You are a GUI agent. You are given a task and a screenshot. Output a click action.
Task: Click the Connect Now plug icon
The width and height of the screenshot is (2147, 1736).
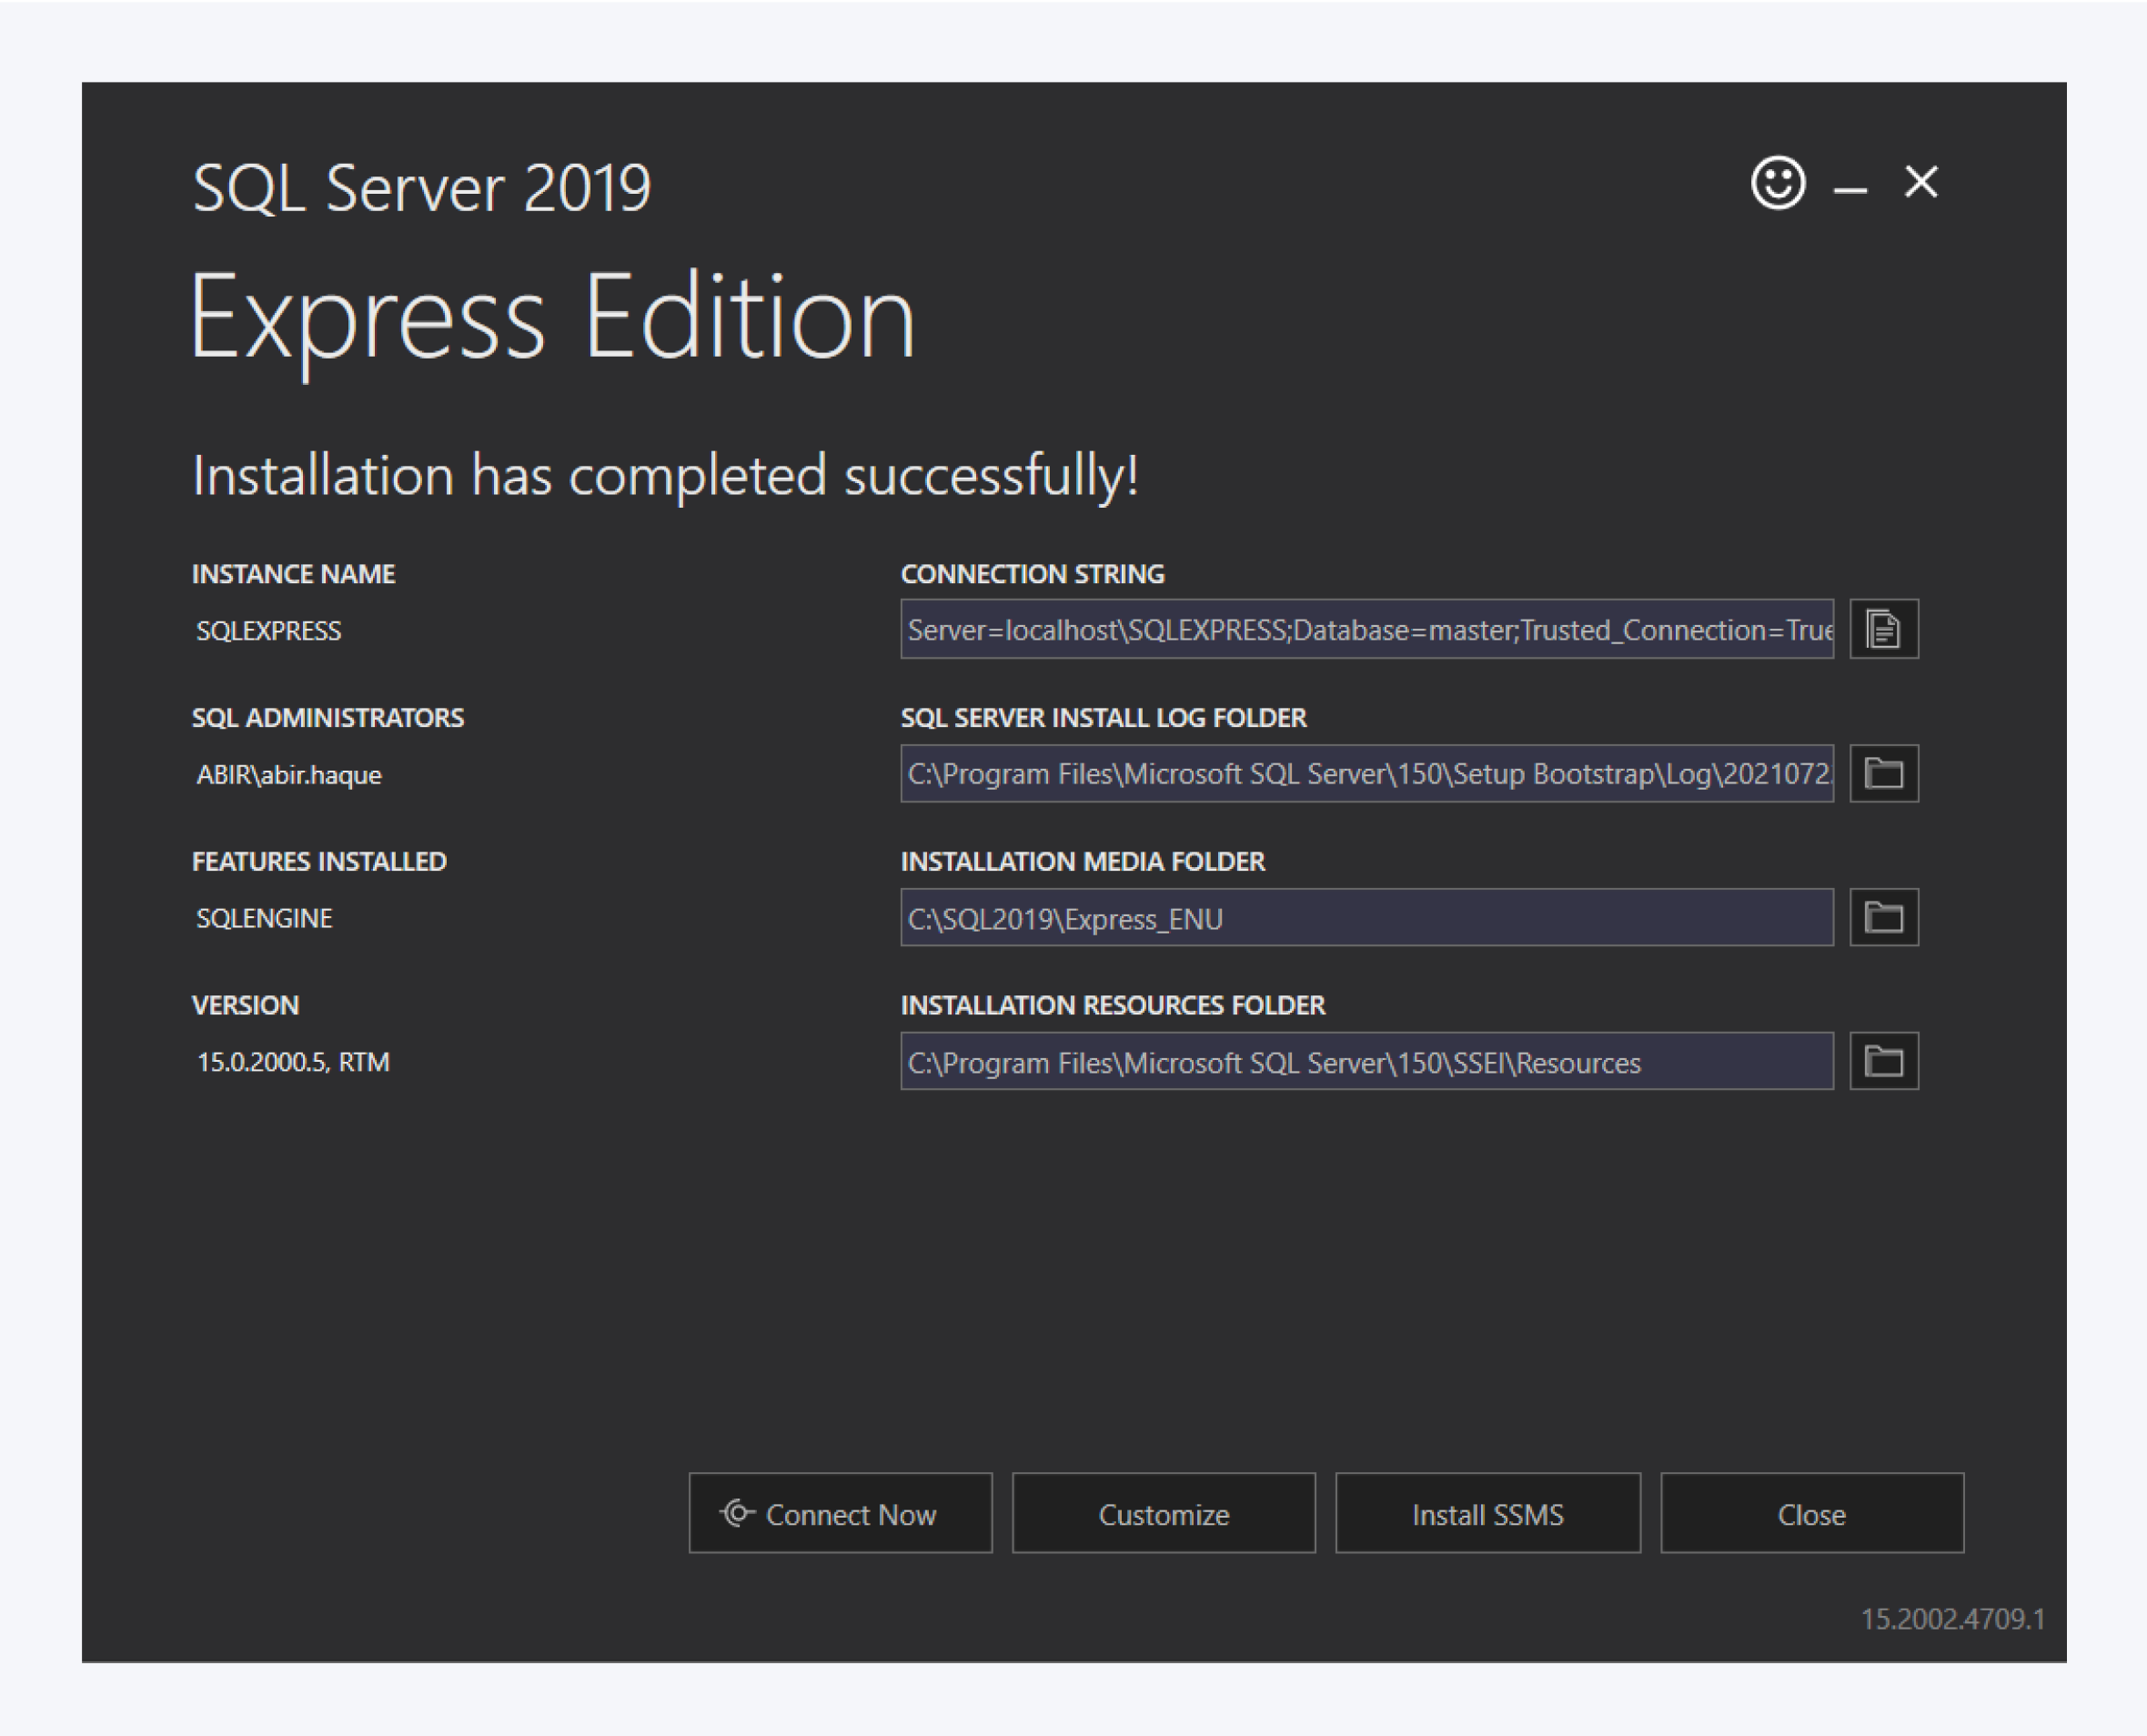pos(737,1513)
